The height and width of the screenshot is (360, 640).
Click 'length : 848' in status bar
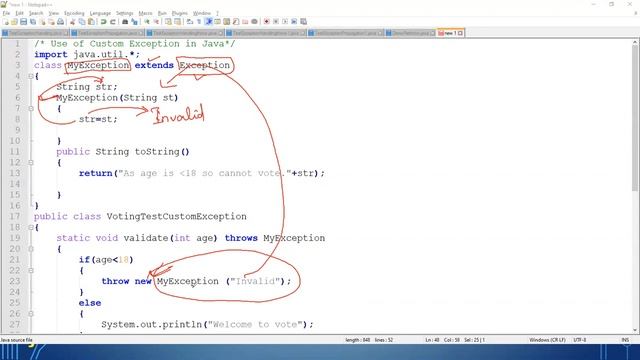[x=358, y=340]
